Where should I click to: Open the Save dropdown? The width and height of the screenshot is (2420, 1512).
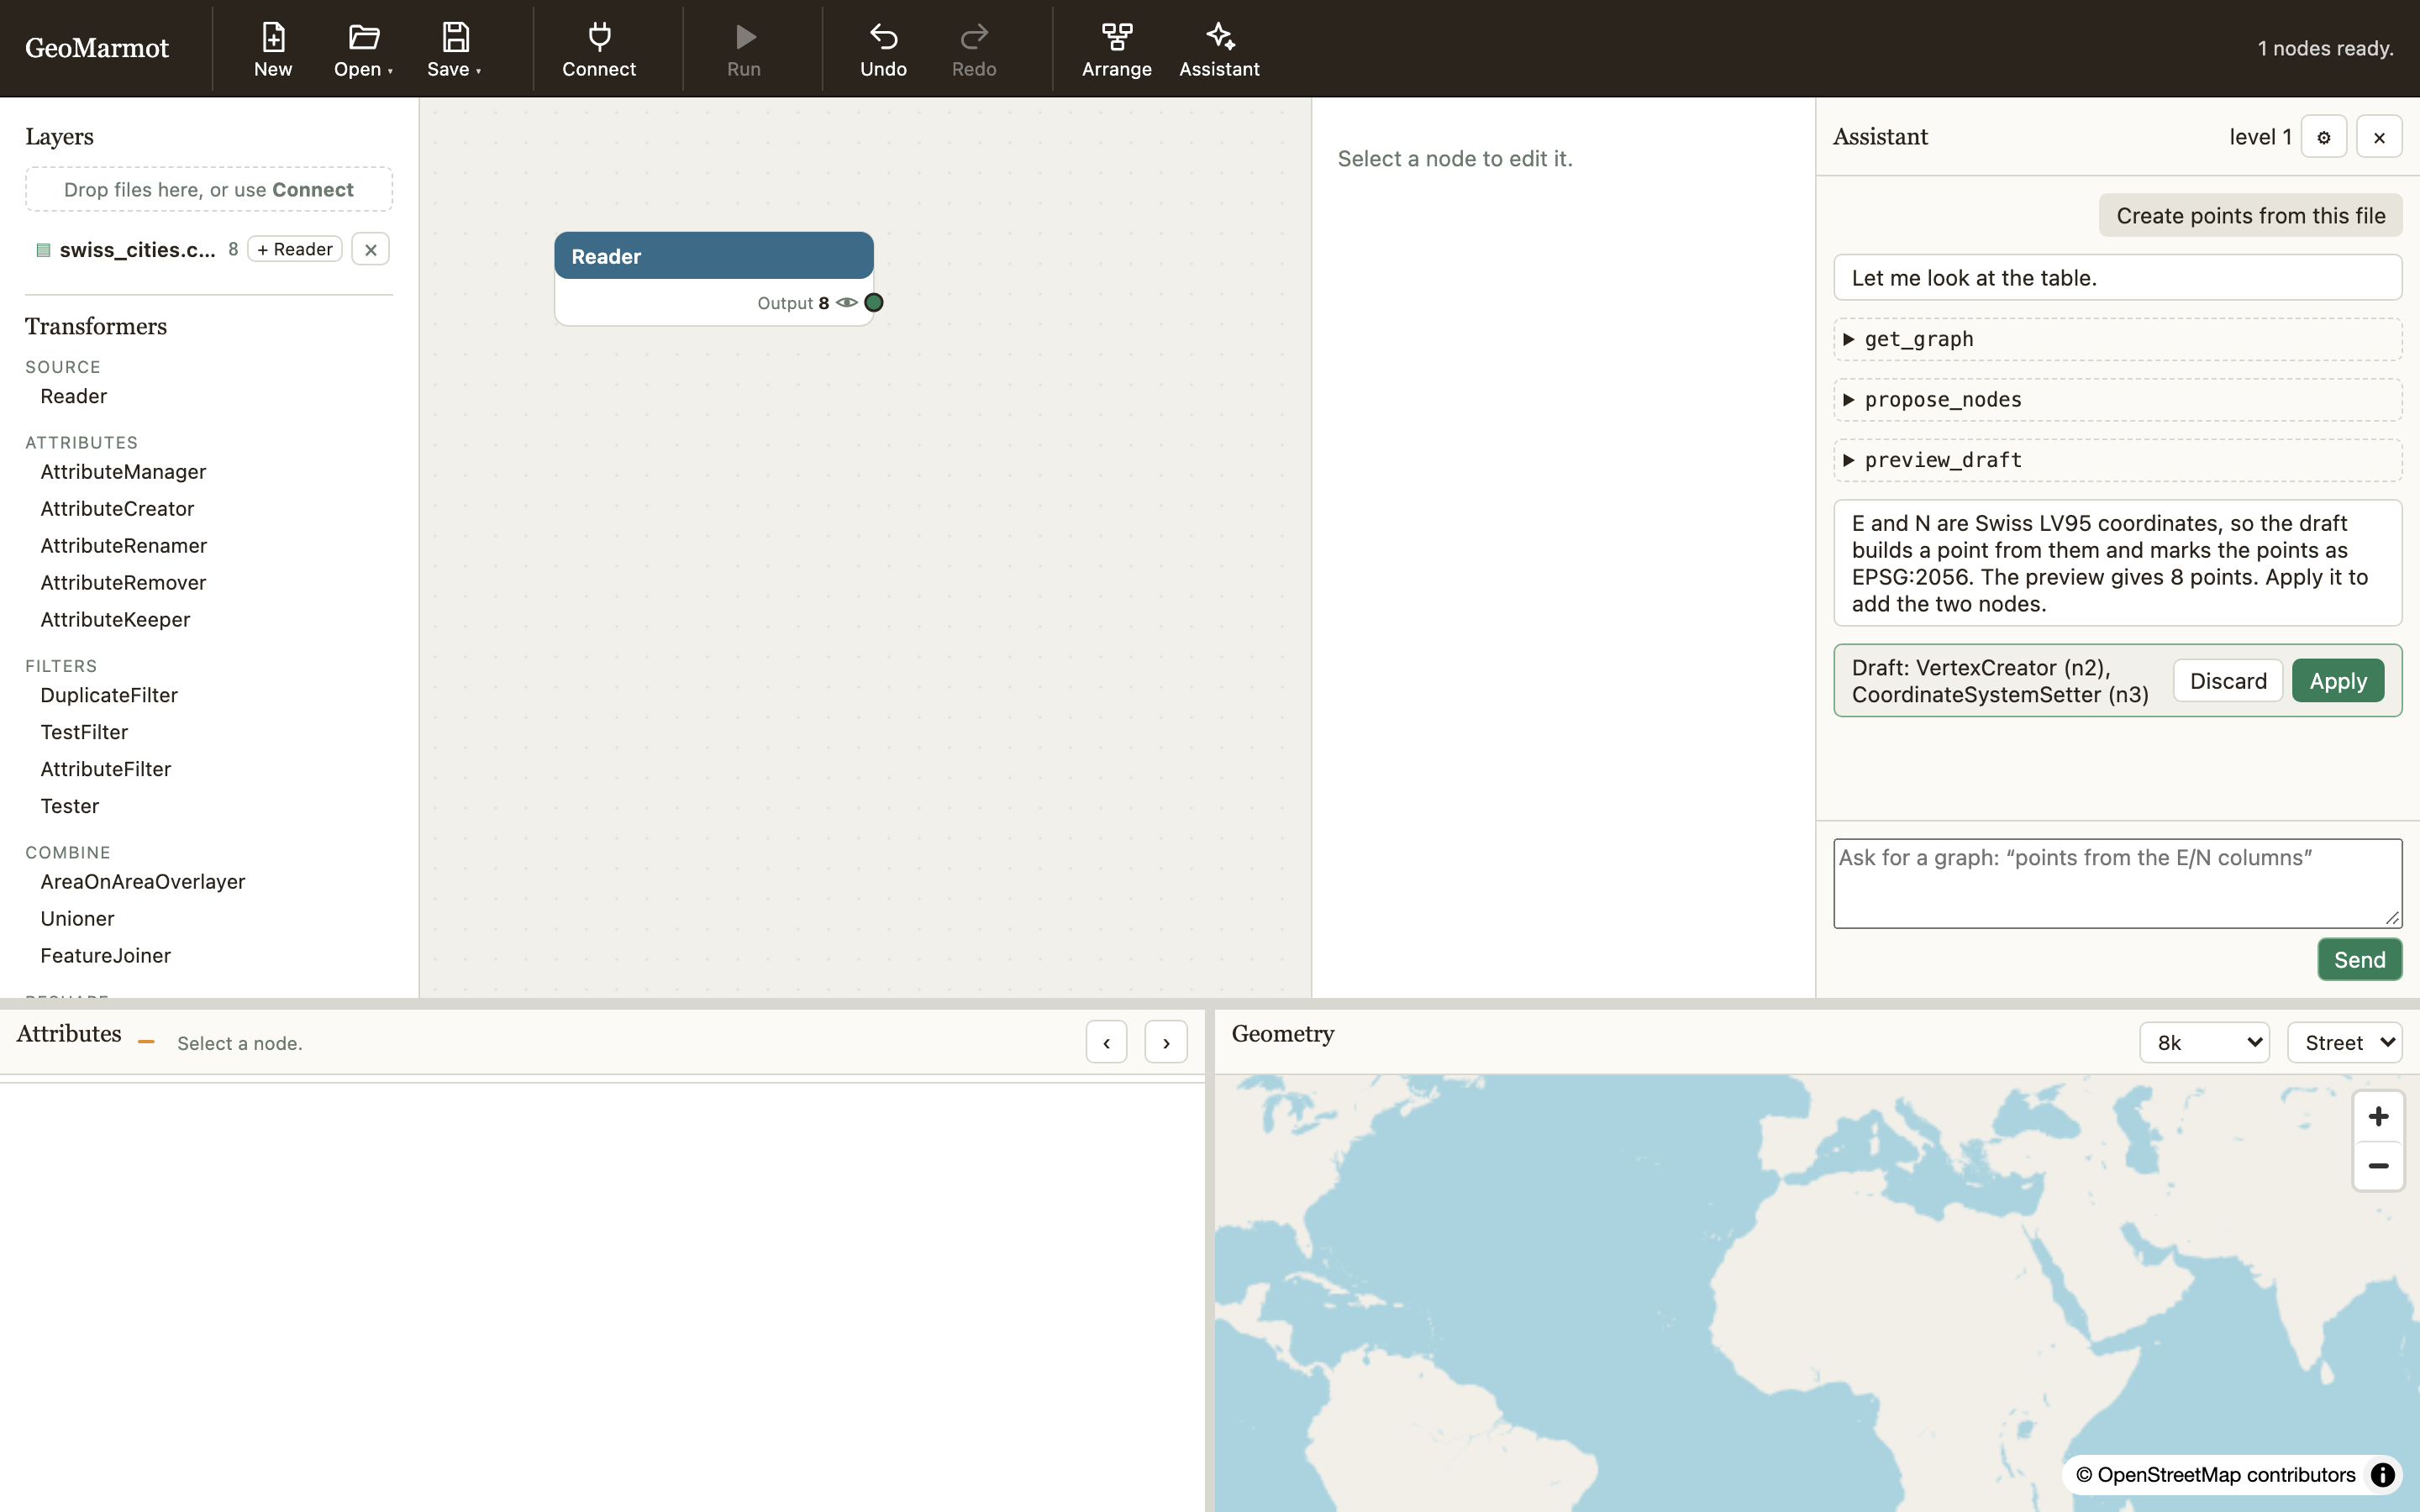tap(454, 49)
